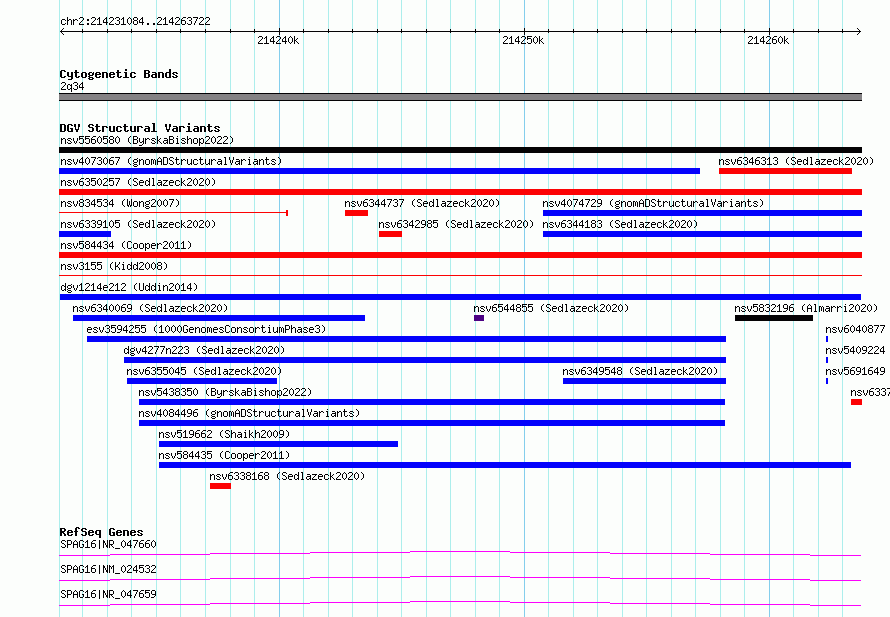Click SPAG16|NM_024532 gene label
Image resolution: width=890 pixels, height=617 pixels.
click(108, 569)
